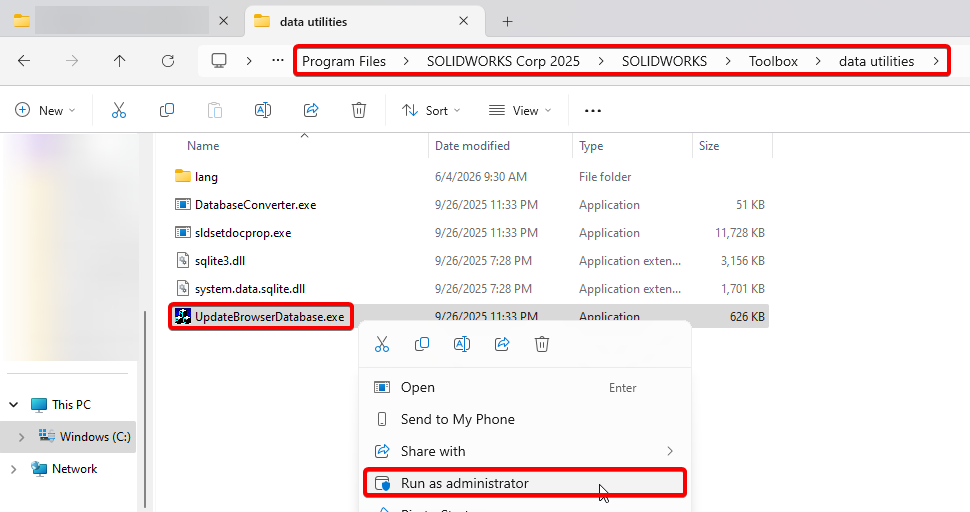Screen dimensions: 970x512
Task: Open the View options dropdown
Action: tap(520, 111)
